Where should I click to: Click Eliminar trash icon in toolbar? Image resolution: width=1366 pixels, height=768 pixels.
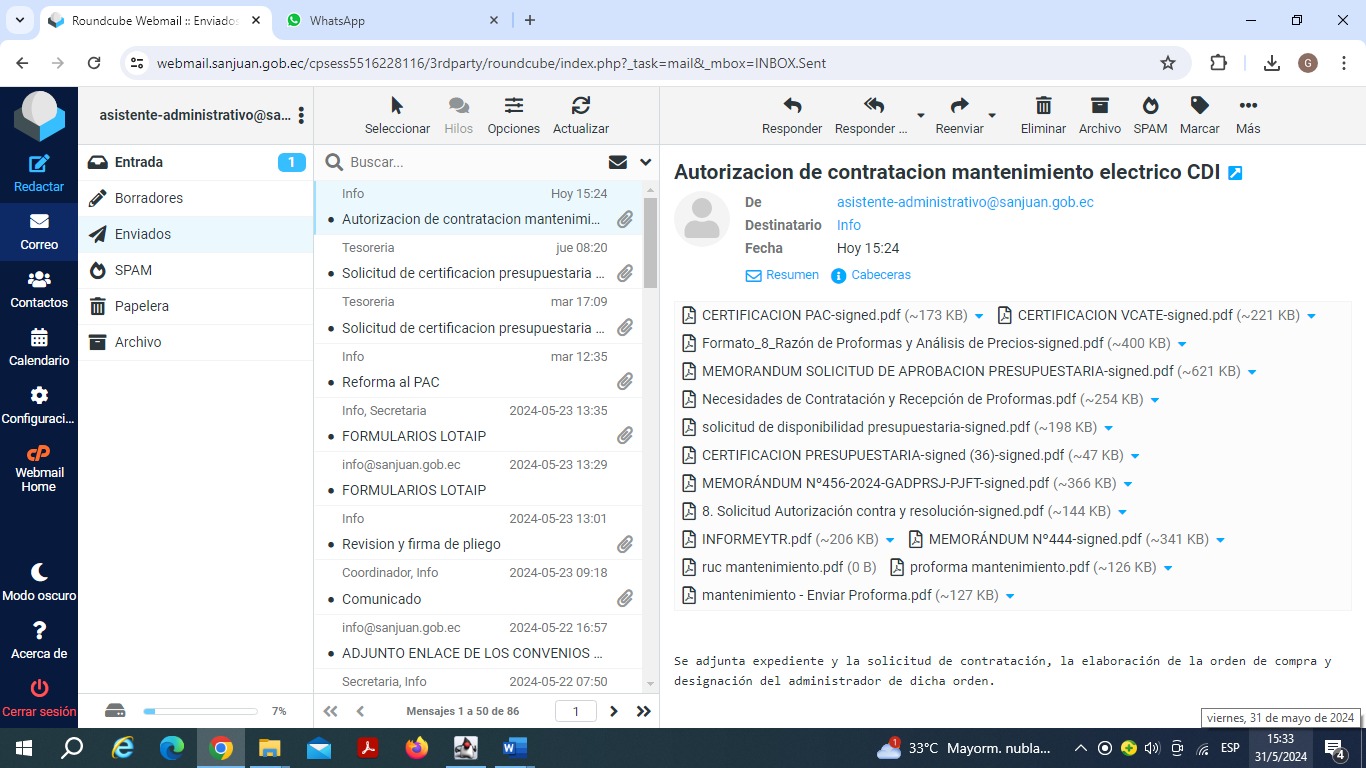[1043, 106]
